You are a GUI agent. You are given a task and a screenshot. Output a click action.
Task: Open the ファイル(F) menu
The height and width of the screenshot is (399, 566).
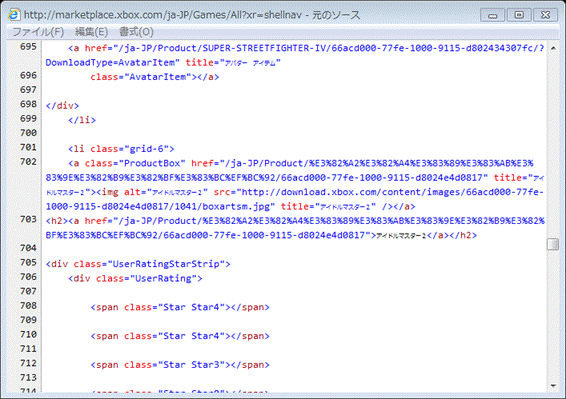[x=38, y=32]
